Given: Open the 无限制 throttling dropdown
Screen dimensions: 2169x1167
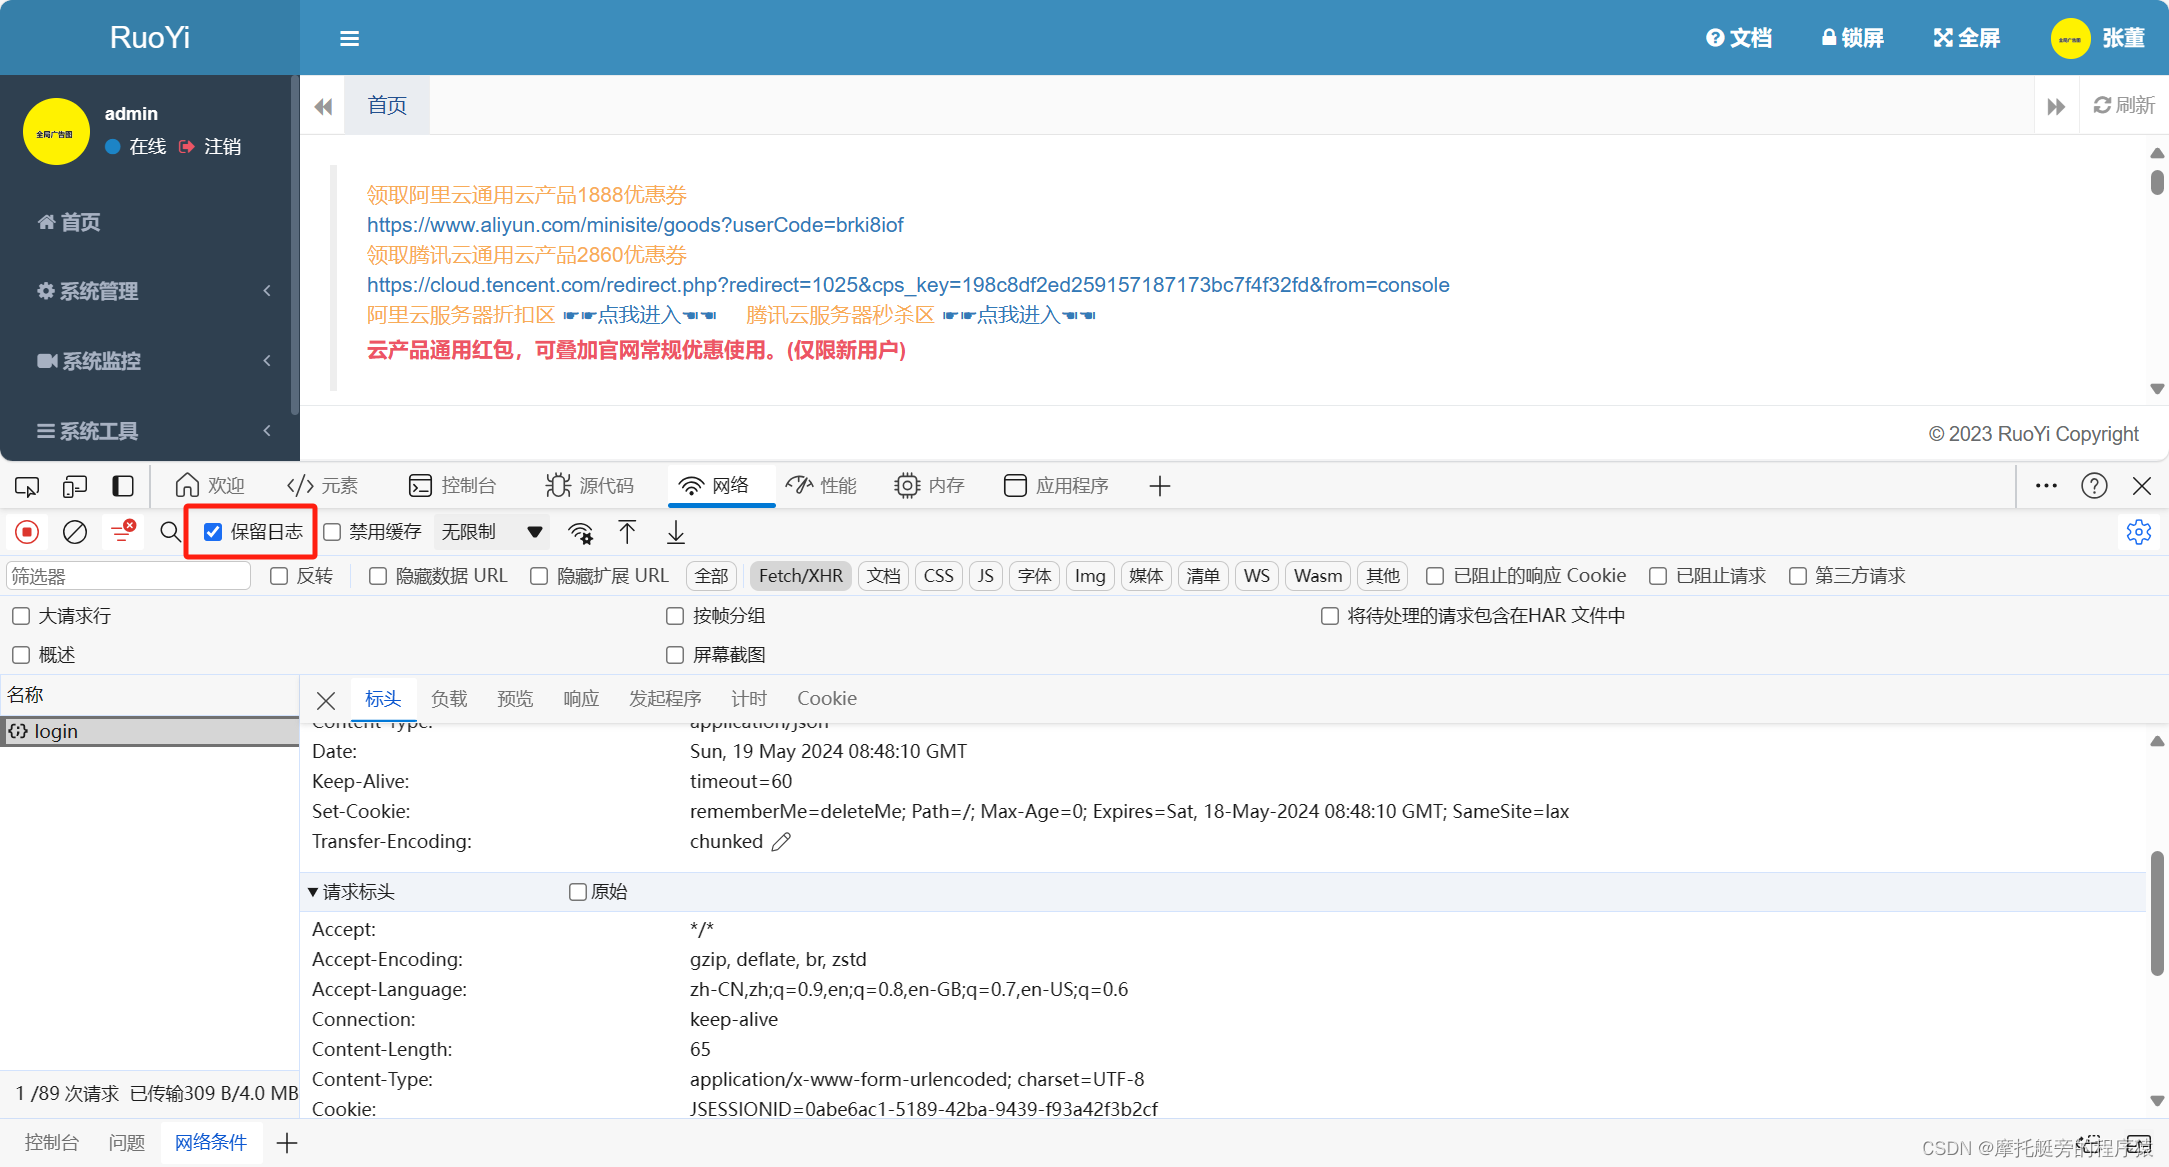Looking at the screenshot, I should point(493,532).
